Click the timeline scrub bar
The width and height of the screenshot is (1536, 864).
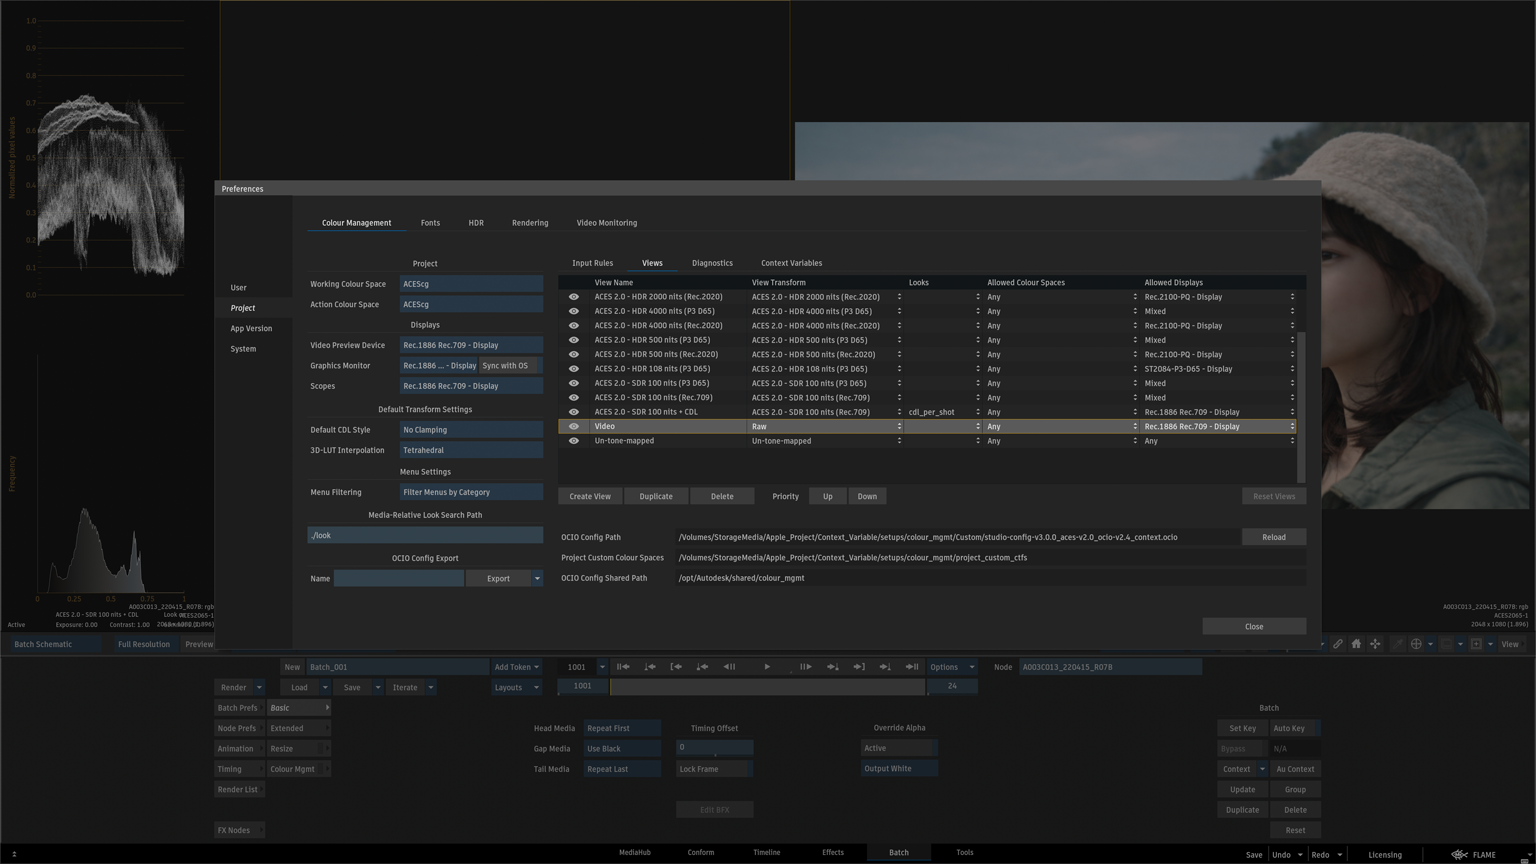(767, 687)
